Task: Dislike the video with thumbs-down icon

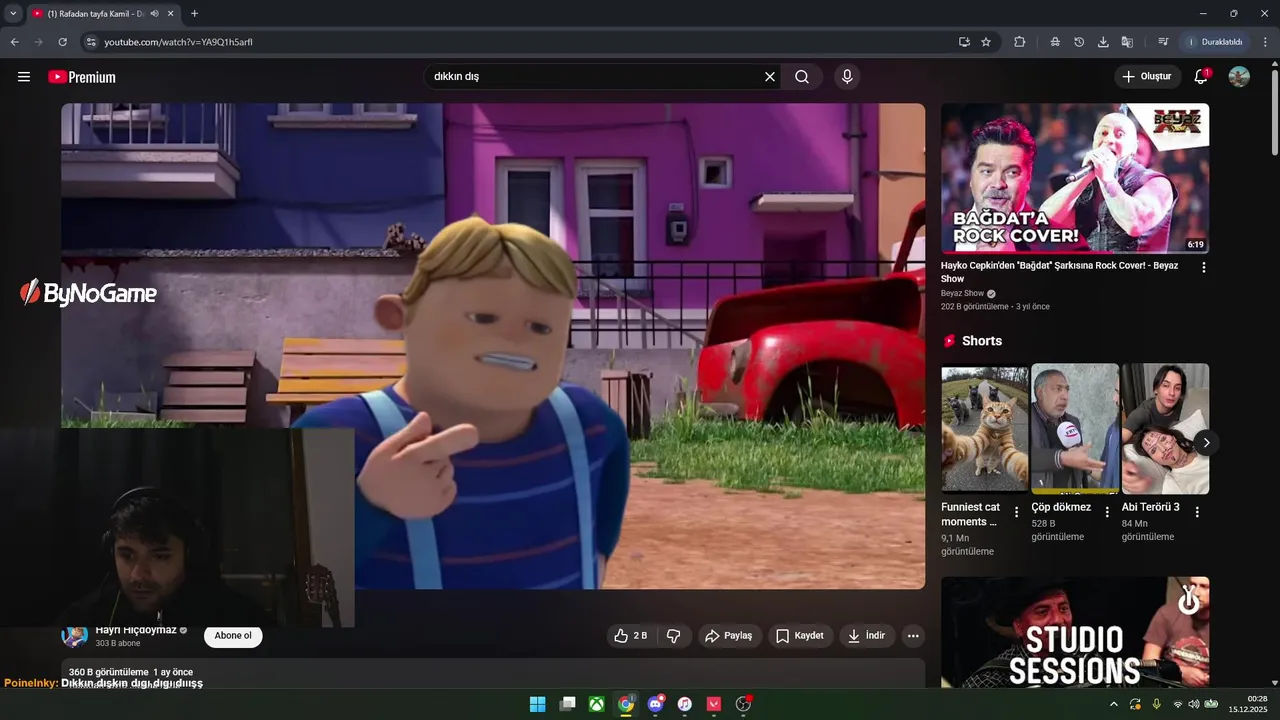Action: tap(674, 636)
